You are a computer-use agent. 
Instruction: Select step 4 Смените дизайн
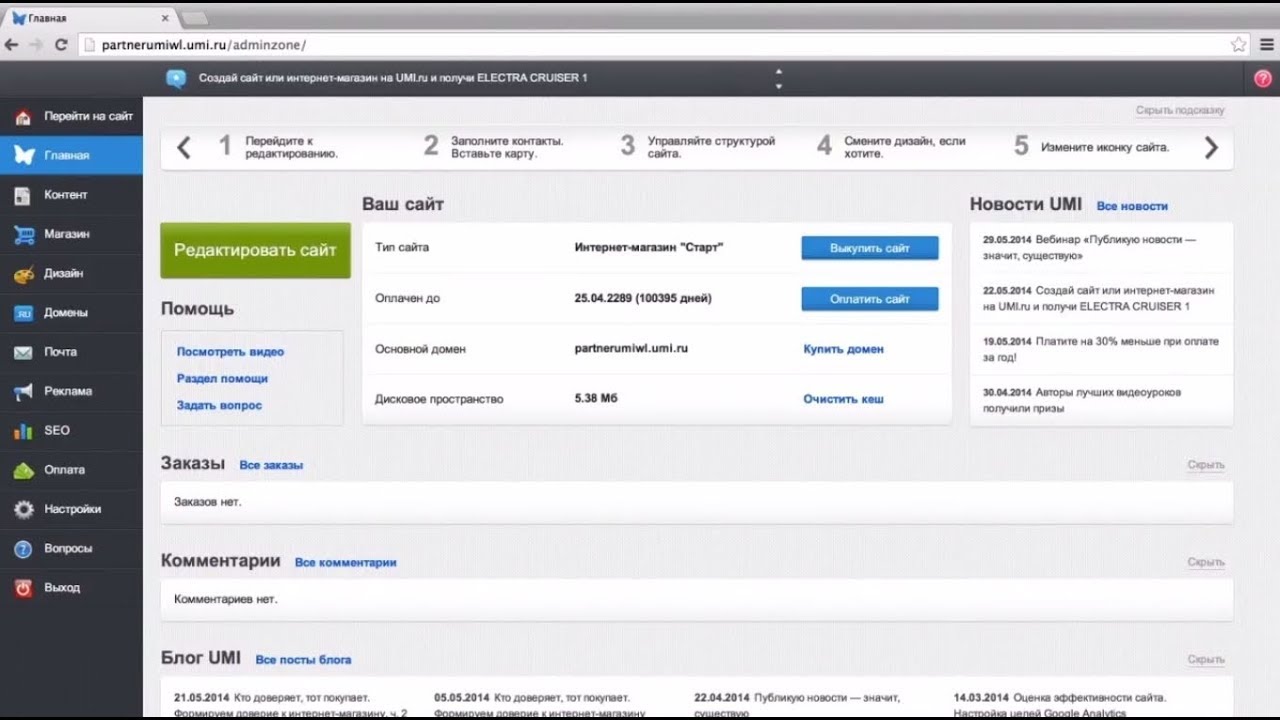(892, 147)
